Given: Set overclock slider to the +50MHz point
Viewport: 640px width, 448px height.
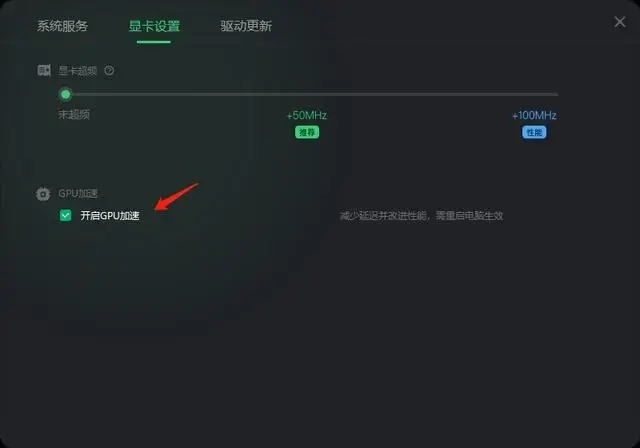Looking at the screenshot, I should point(307,95).
